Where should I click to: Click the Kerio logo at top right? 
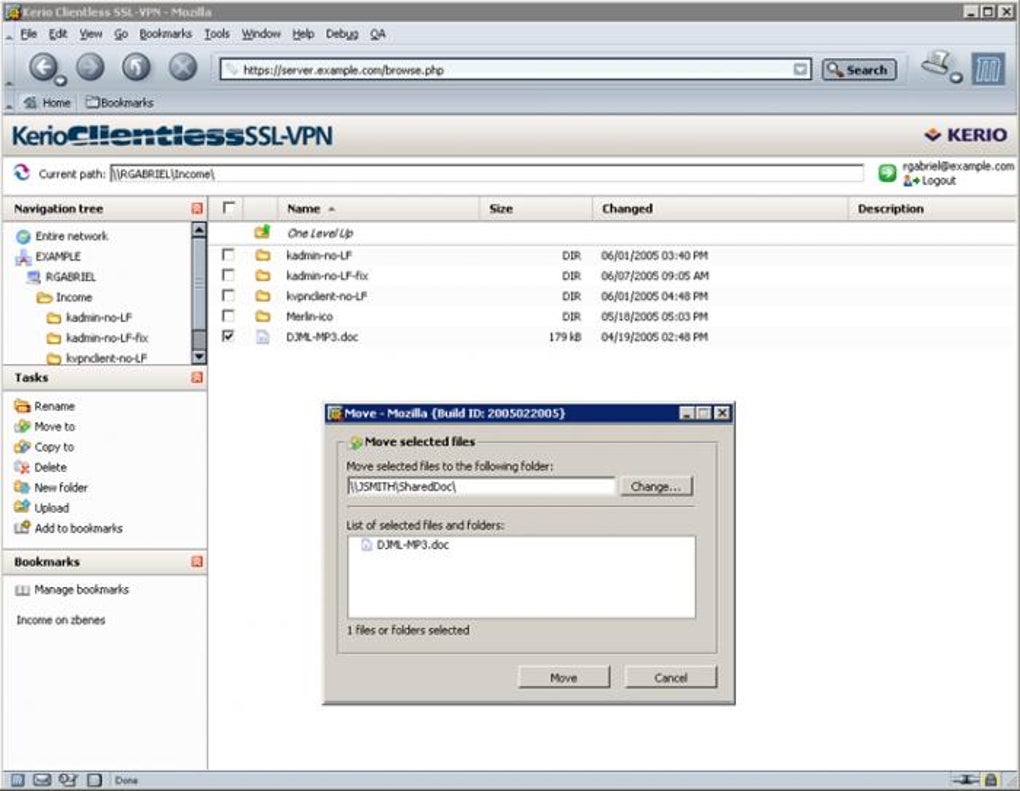(x=965, y=135)
